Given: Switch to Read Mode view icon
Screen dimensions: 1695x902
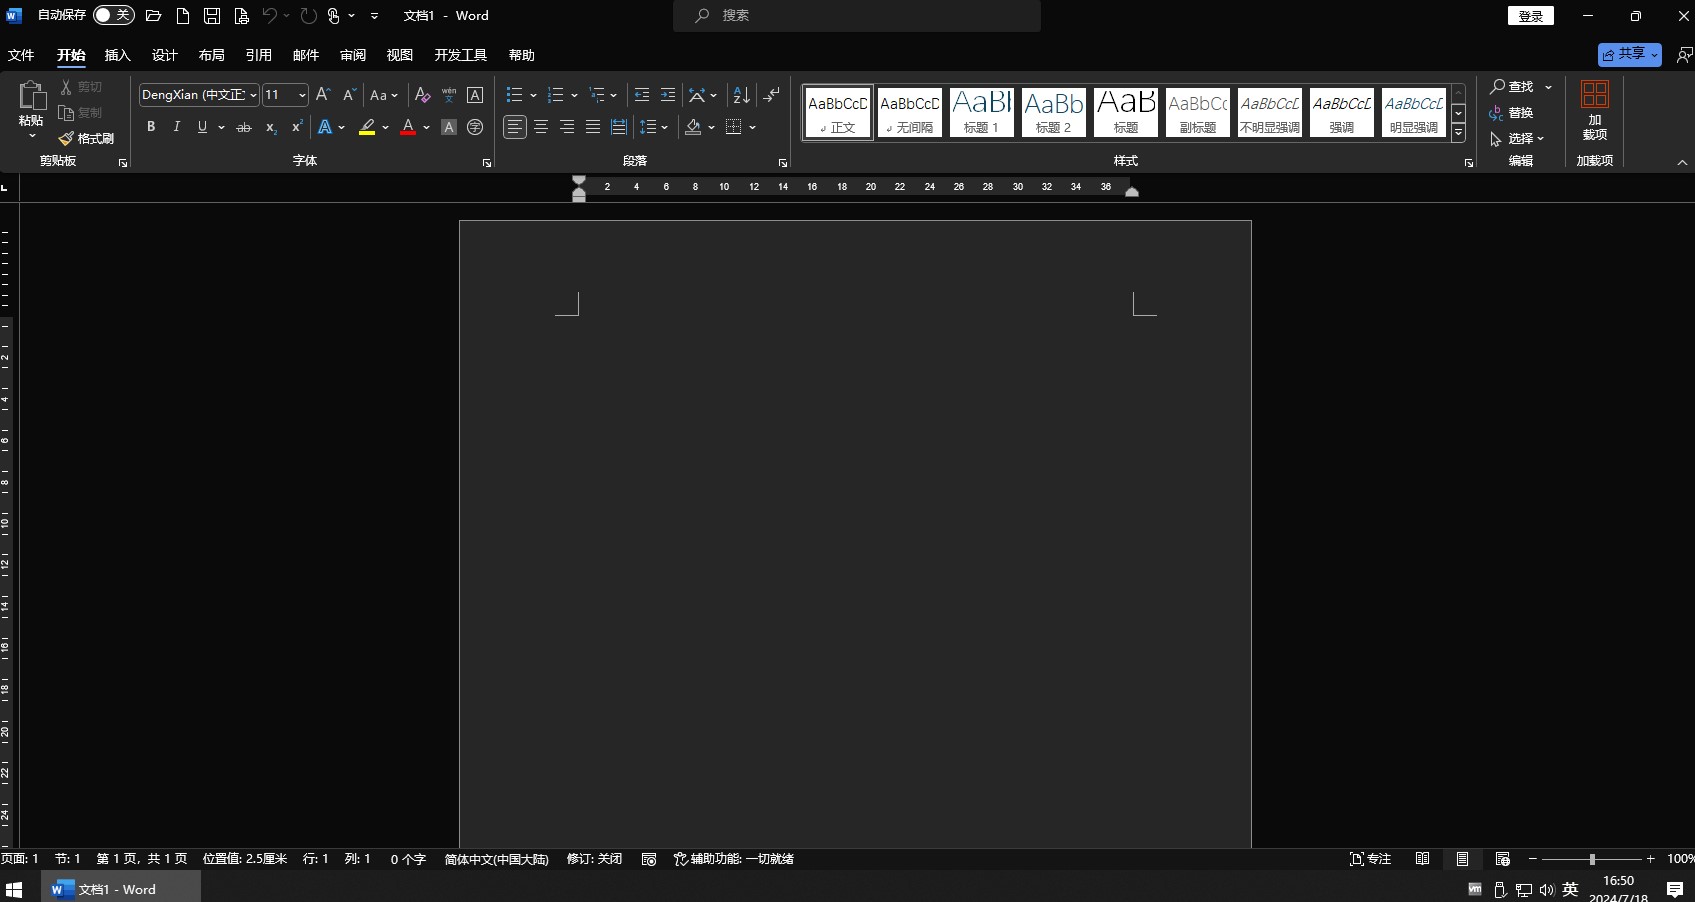Looking at the screenshot, I should click(1422, 859).
